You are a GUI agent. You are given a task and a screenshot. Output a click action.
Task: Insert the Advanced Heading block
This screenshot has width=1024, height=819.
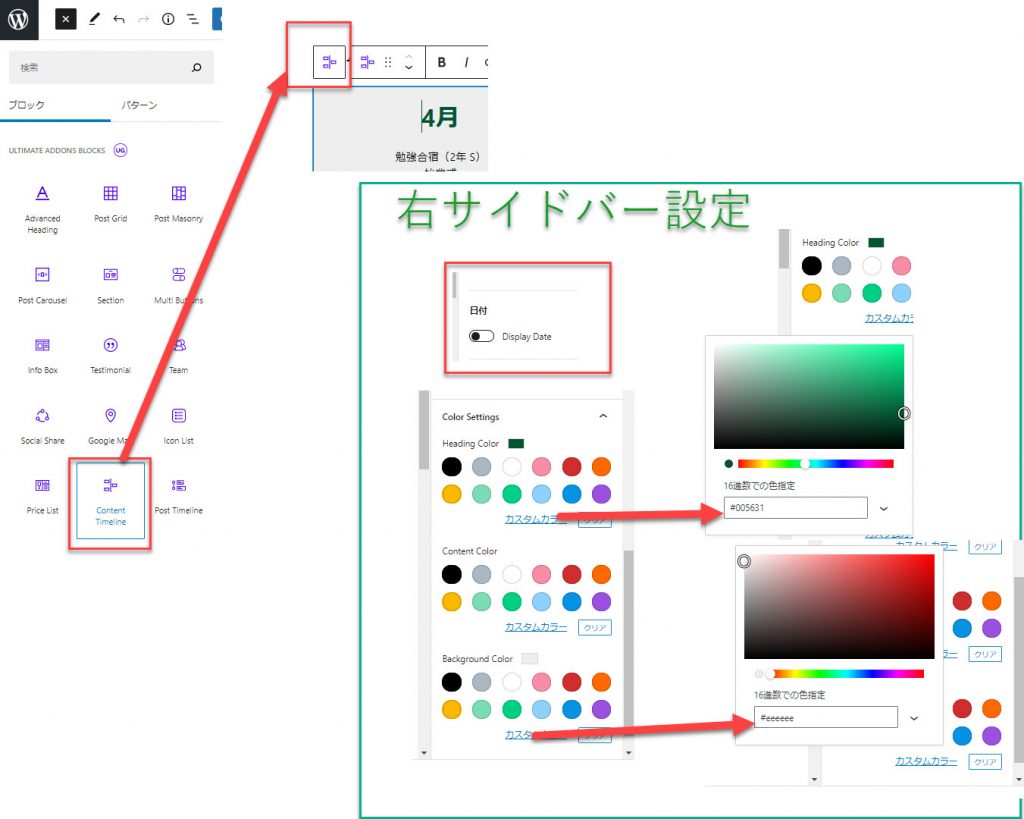click(x=42, y=209)
